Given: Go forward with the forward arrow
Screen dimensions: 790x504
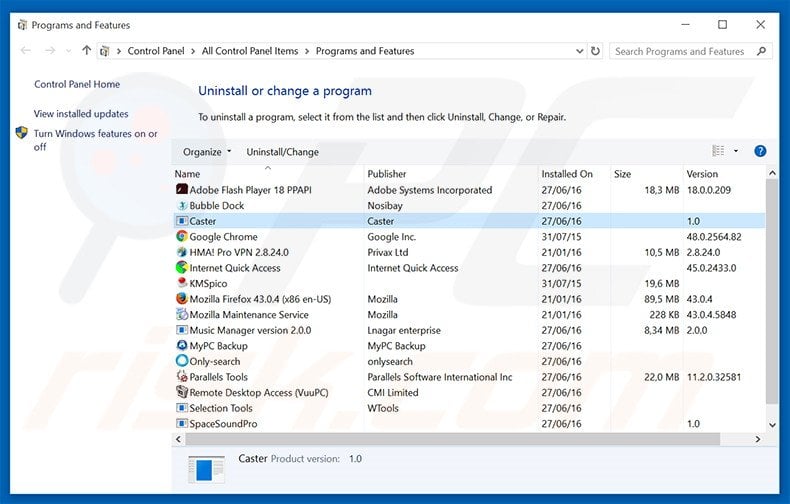Looking at the screenshot, I should (x=49, y=50).
